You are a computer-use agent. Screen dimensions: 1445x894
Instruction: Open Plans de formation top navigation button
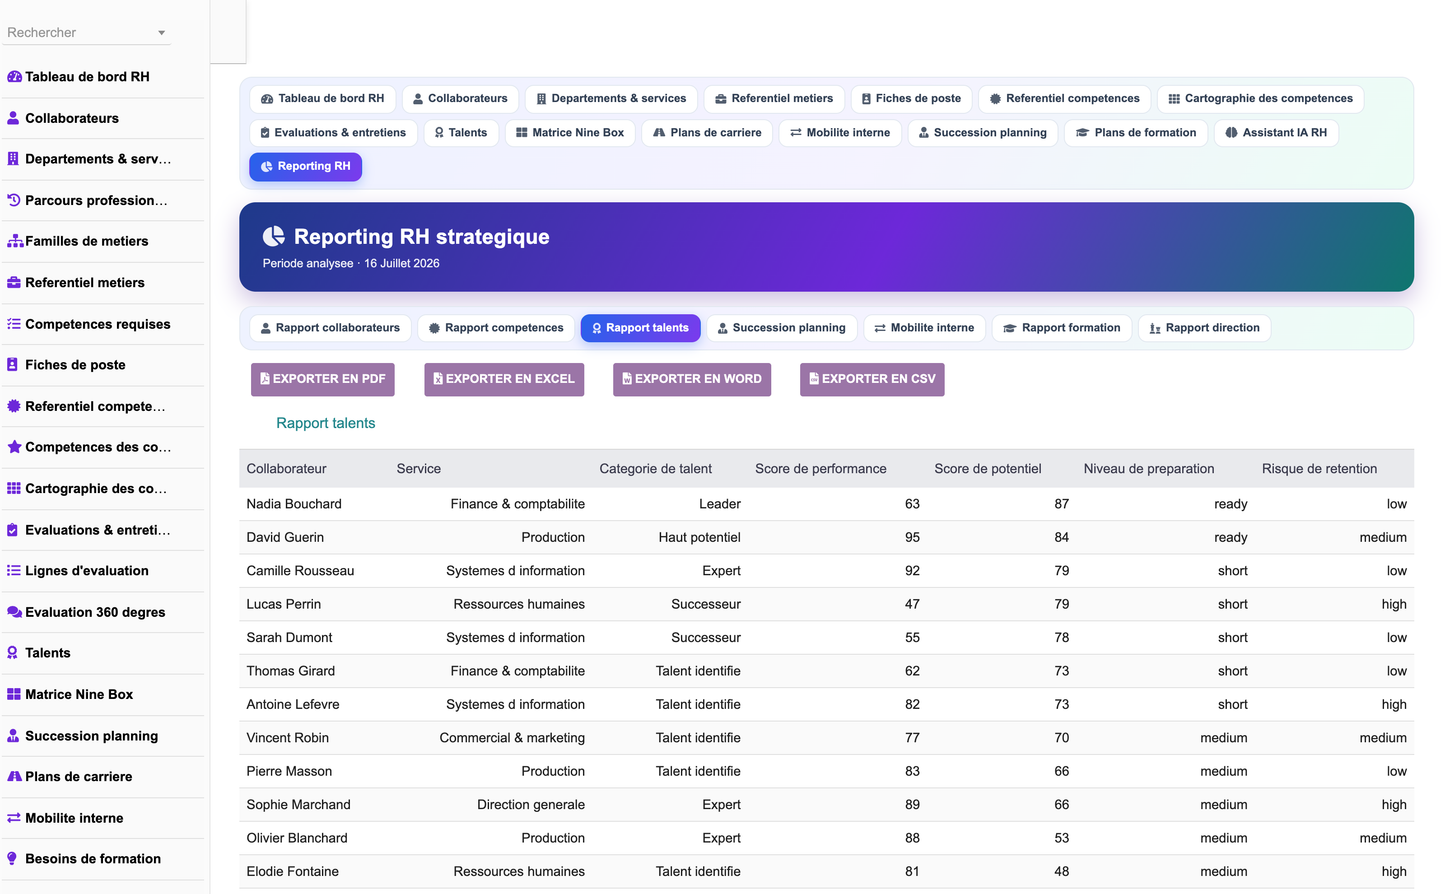[x=1136, y=133]
